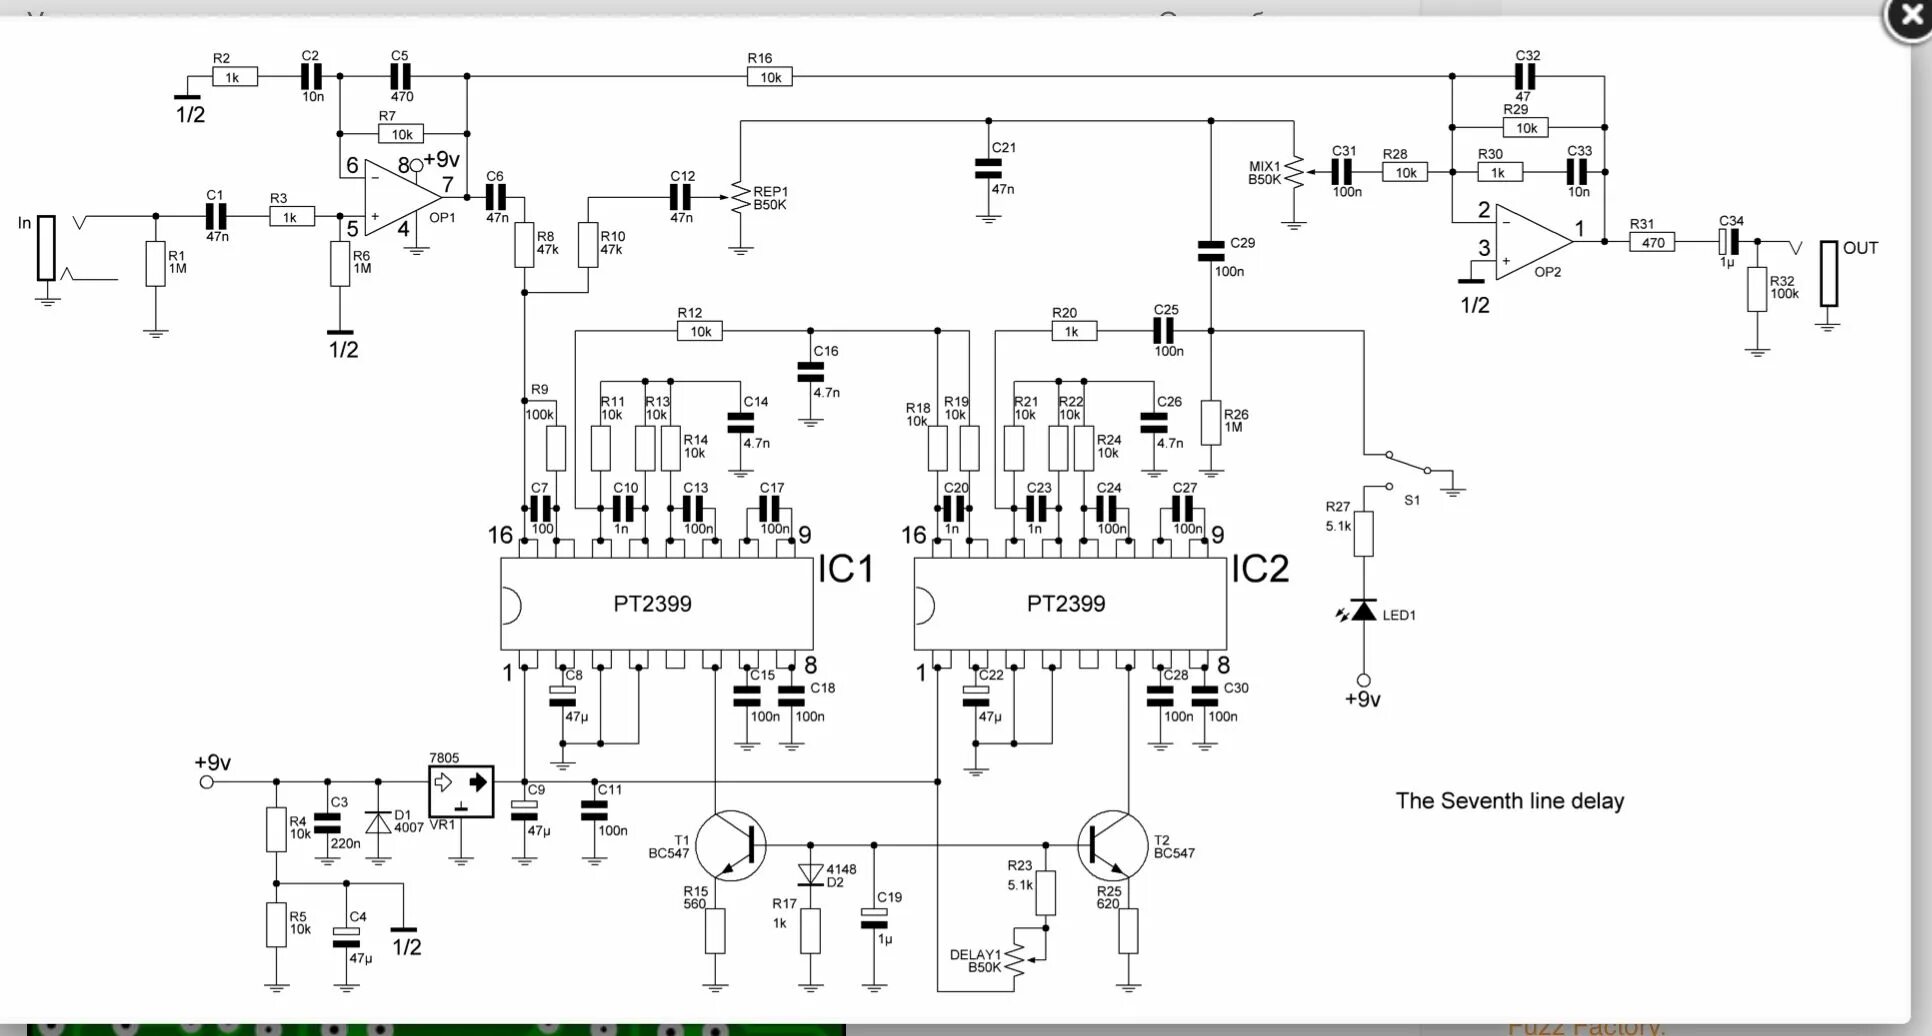Click the C32 capacitor label
This screenshot has width=1932, height=1036.
(1527, 56)
